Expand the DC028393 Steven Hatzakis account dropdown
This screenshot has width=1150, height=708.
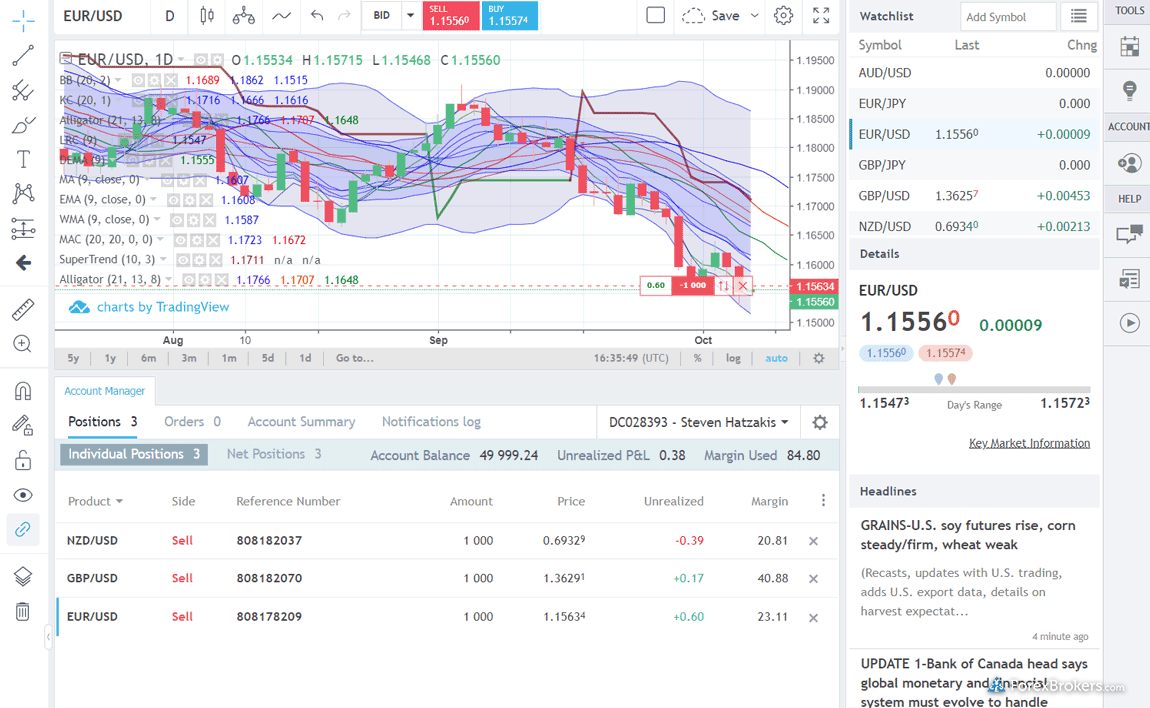click(698, 422)
